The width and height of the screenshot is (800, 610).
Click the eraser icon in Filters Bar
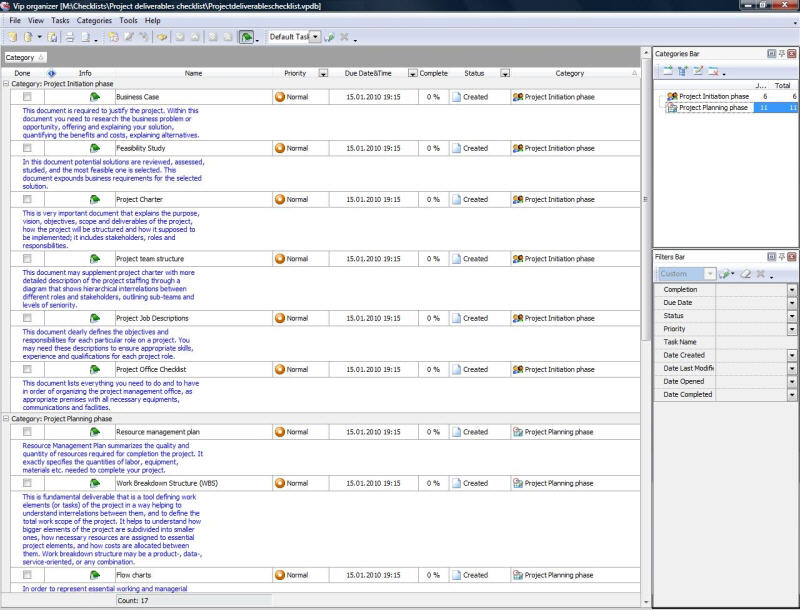[746, 274]
